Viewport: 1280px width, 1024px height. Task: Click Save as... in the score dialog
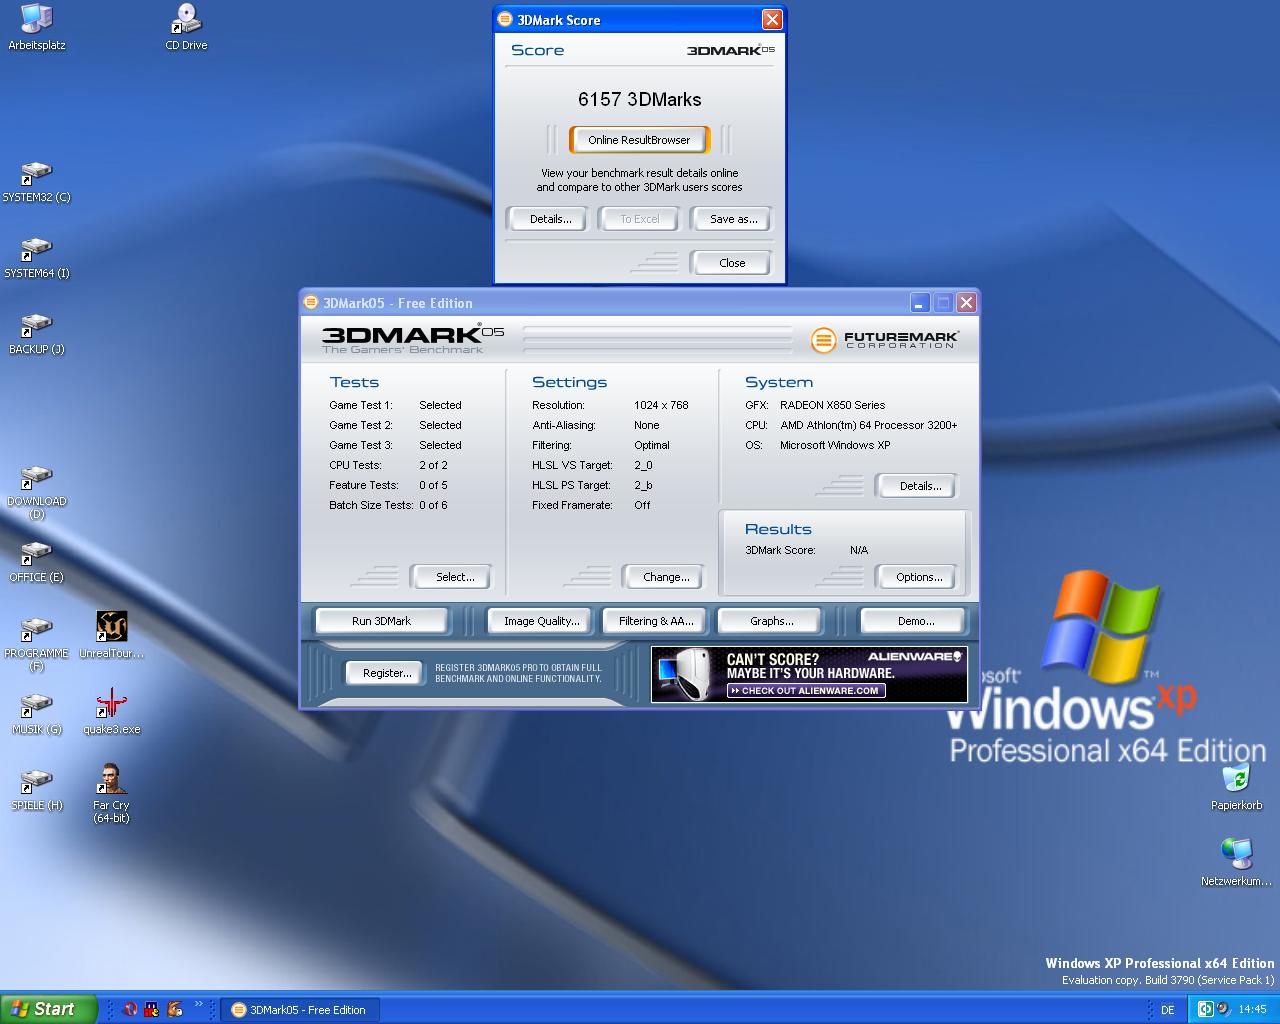tap(734, 219)
